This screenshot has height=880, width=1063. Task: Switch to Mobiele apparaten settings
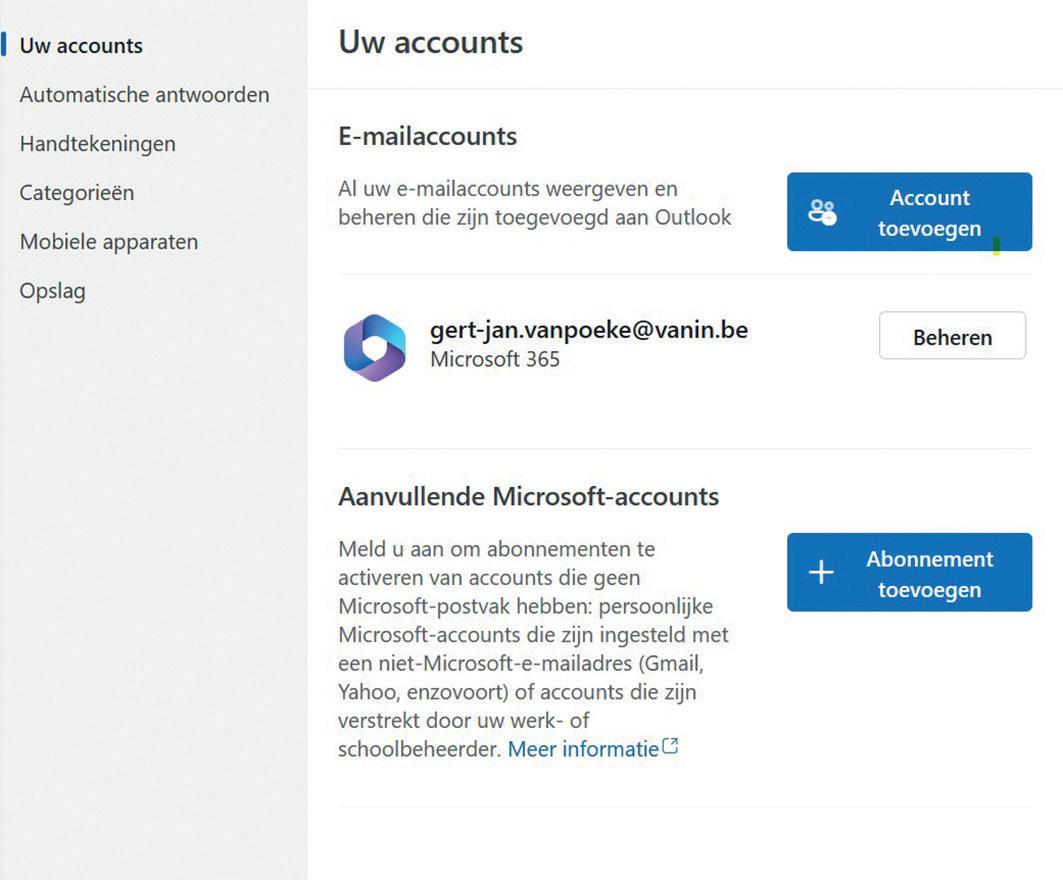click(x=108, y=242)
